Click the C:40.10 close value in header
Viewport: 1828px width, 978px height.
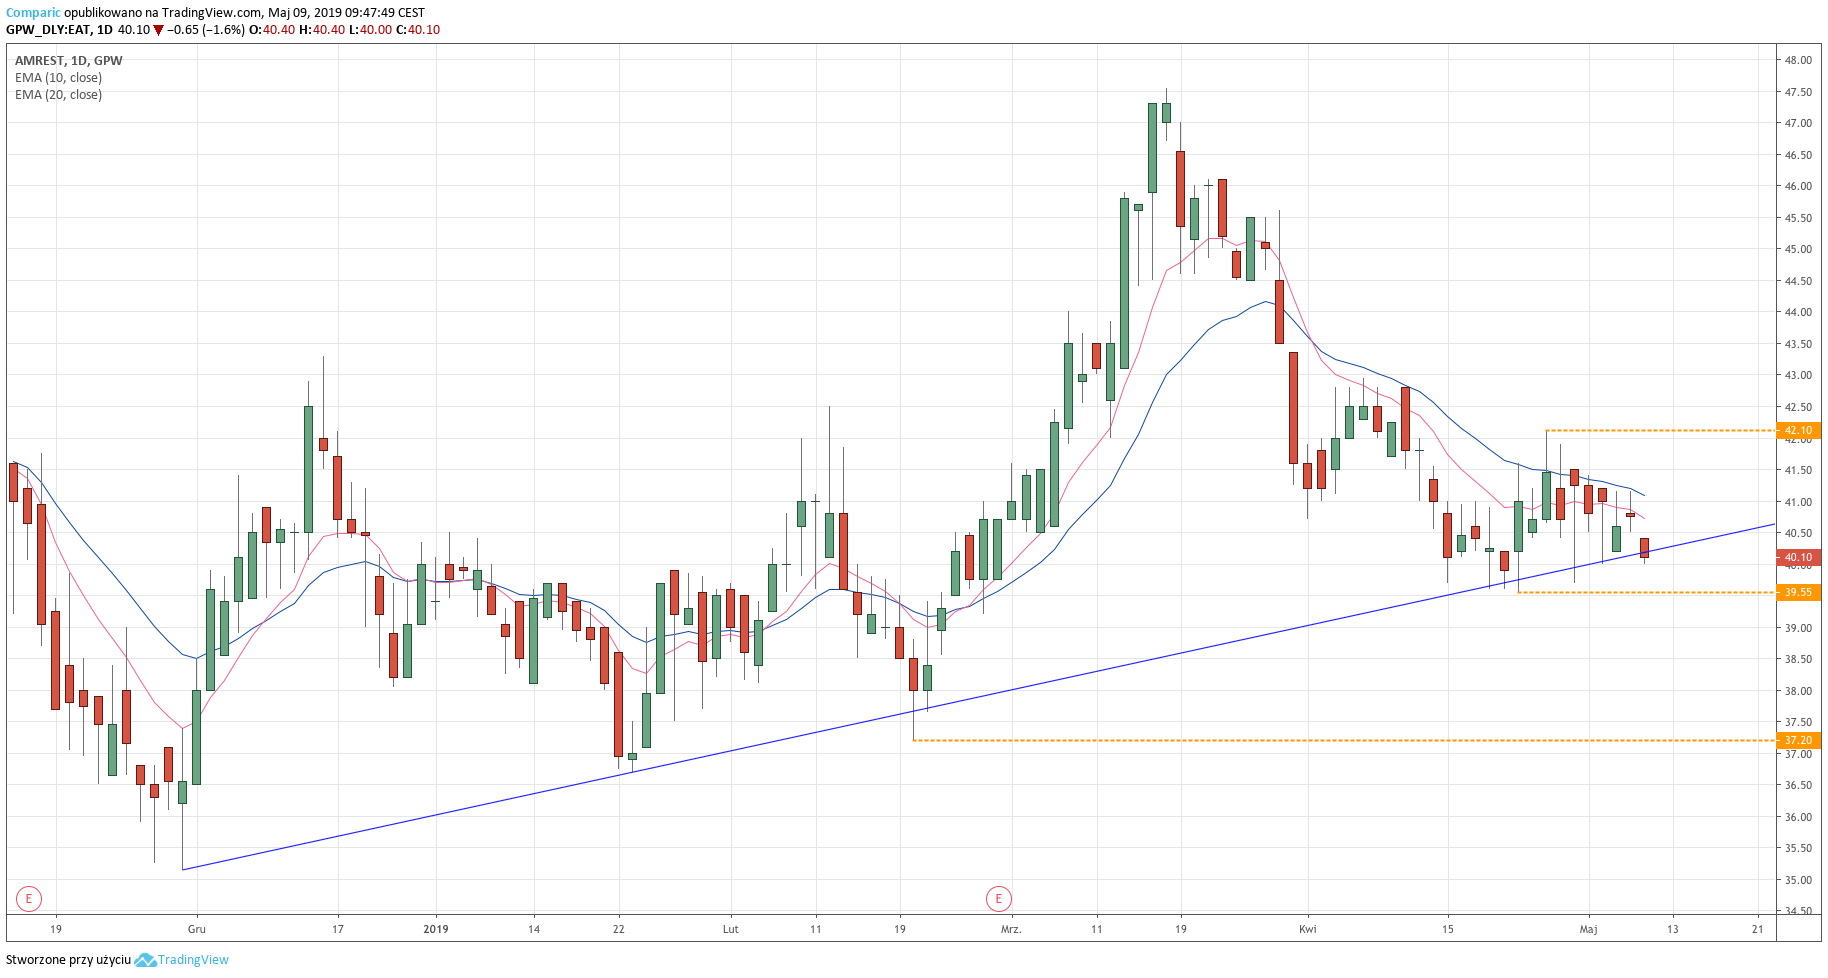coord(418,30)
